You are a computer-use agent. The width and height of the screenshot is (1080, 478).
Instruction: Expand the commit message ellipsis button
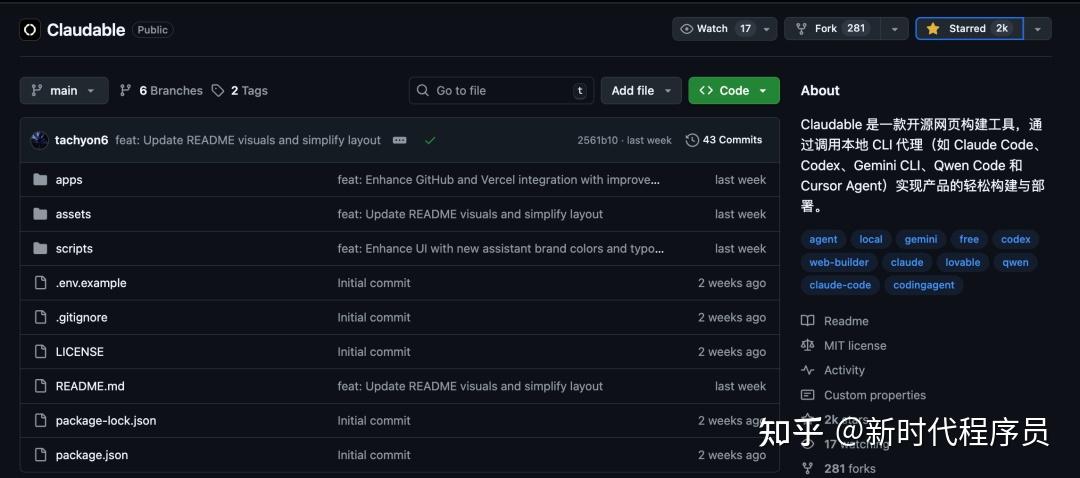click(399, 140)
